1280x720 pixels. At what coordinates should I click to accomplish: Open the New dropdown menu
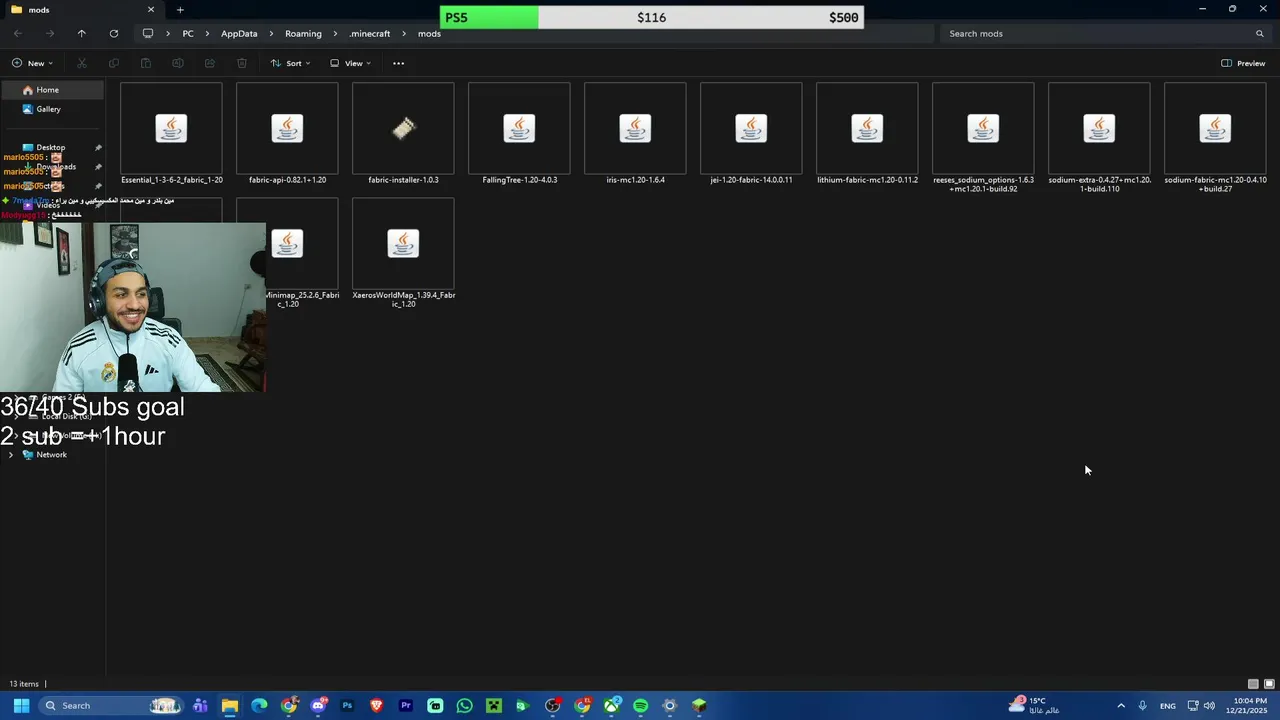pos(32,63)
